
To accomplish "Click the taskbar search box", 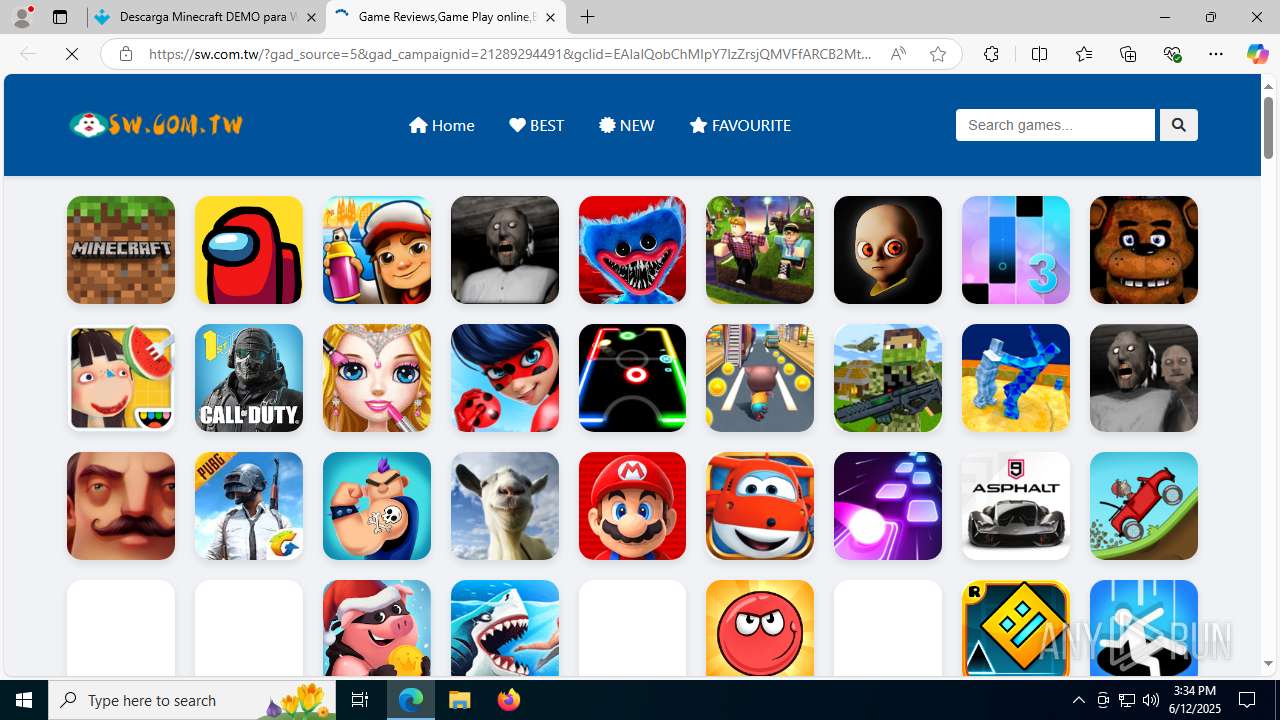I will click(193, 700).
